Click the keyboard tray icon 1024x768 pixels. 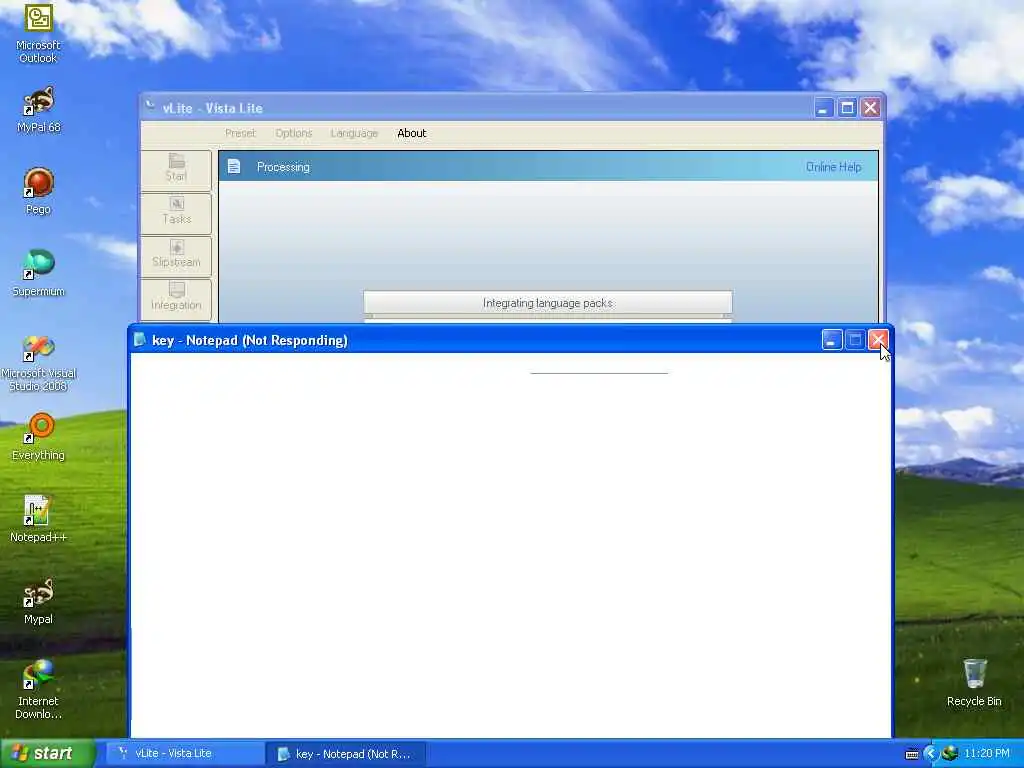pos(912,754)
